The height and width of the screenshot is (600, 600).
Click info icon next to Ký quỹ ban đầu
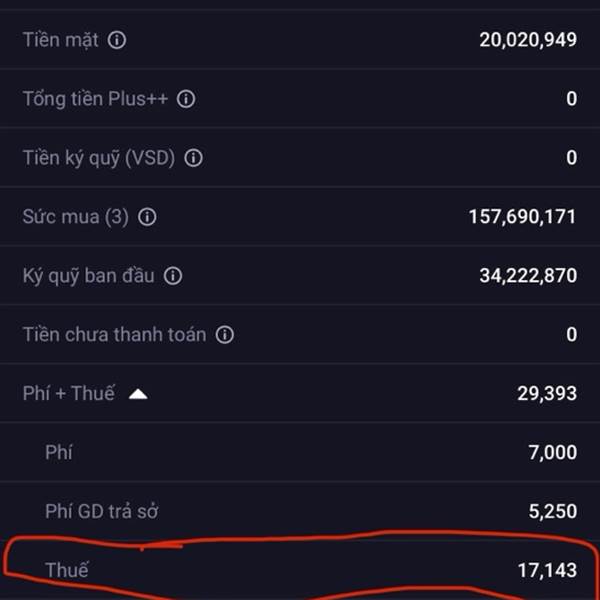coord(173,276)
